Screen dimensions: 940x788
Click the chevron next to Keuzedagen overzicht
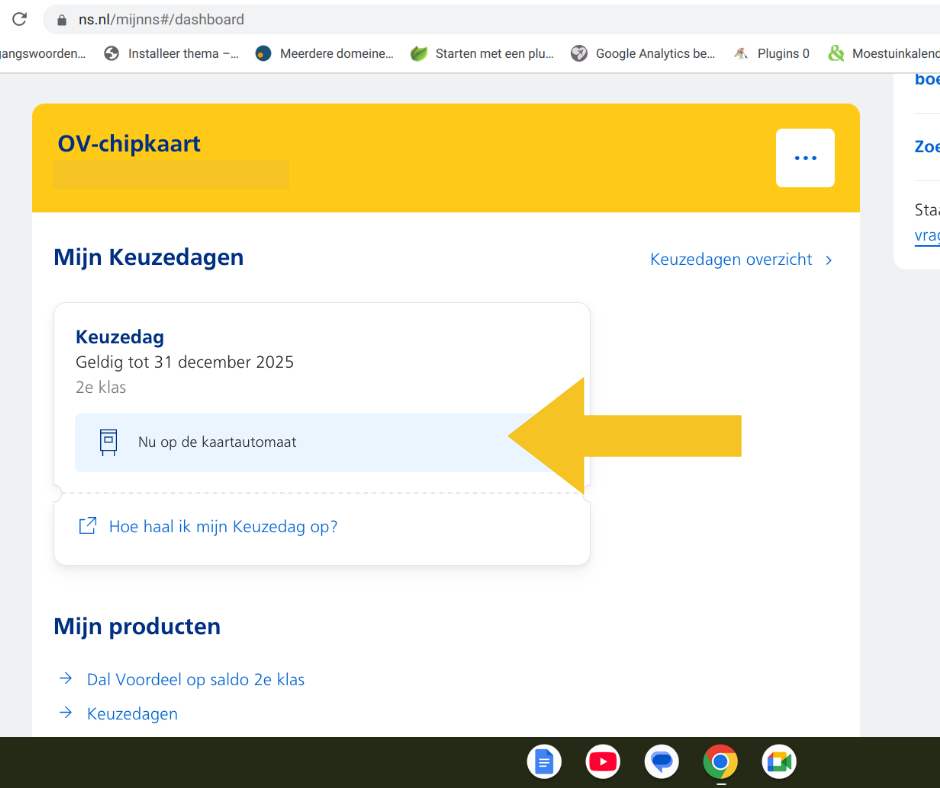click(828, 260)
